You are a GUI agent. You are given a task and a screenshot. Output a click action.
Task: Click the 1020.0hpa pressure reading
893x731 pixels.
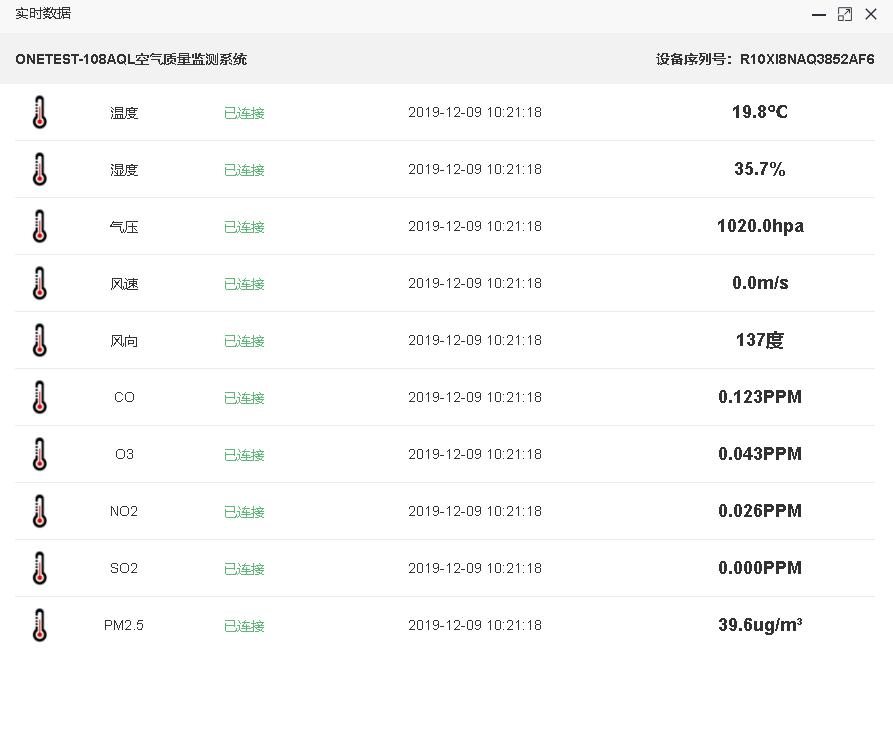pyautogui.click(x=760, y=226)
